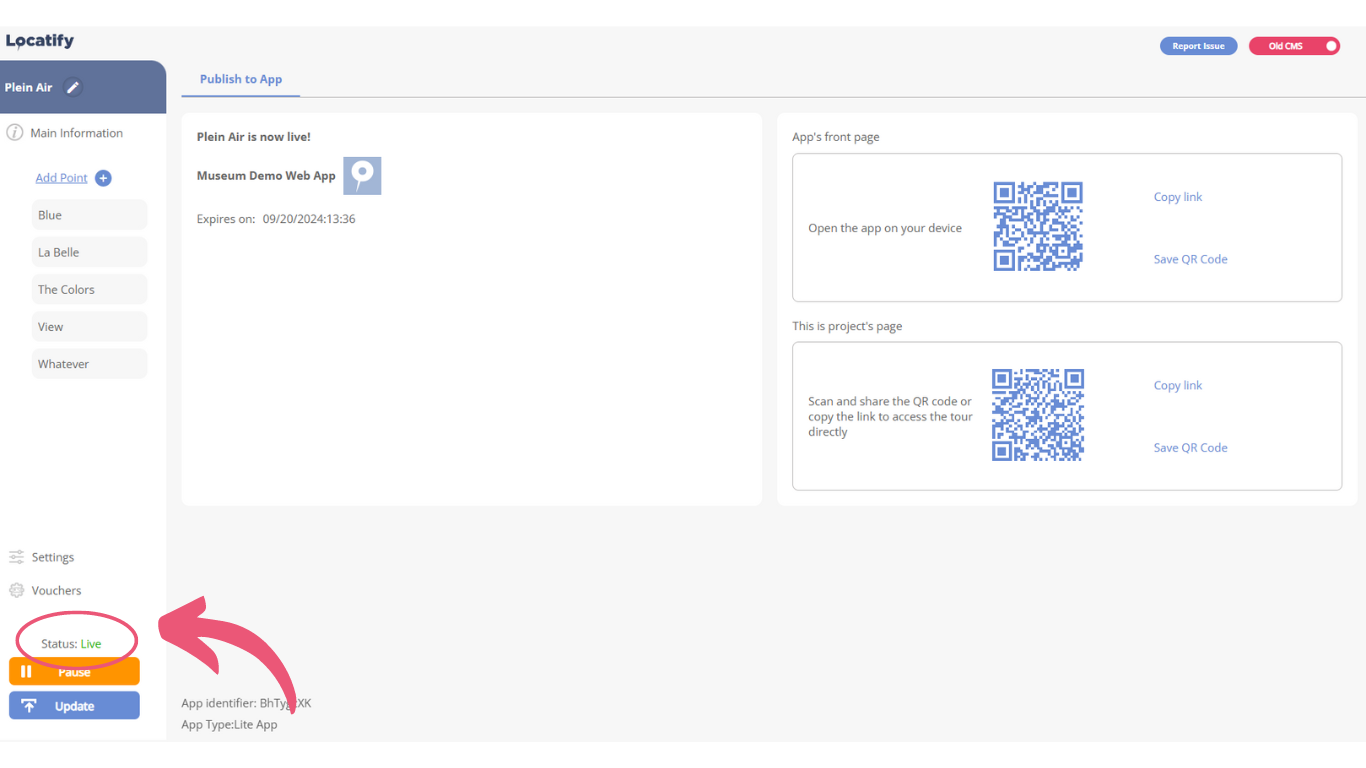Click the Locatify logo
Screen dimensions: 1366x768
point(40,41)
